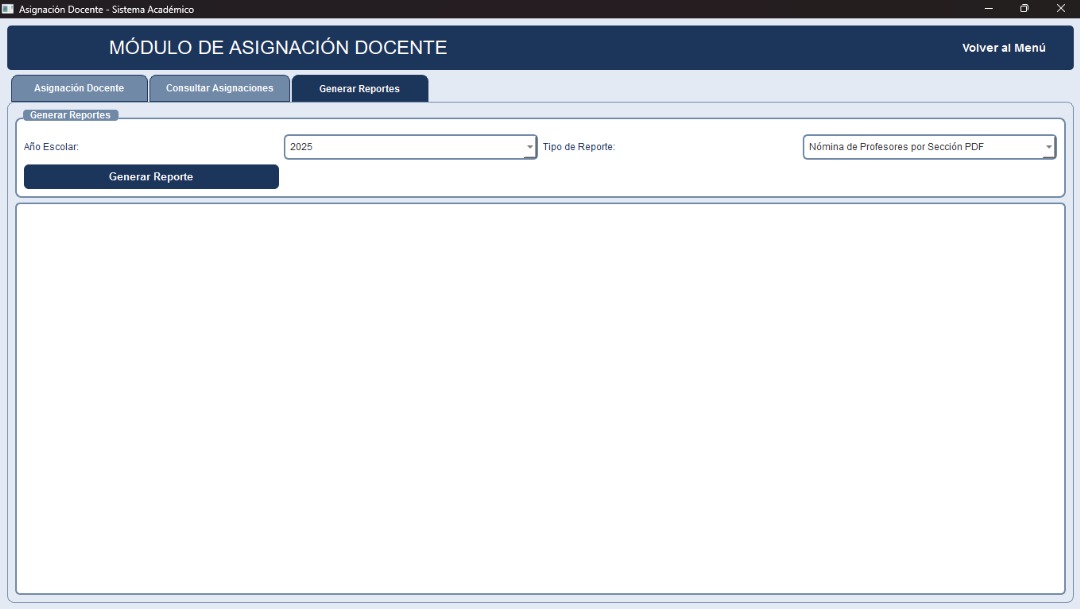The width and height of the screenshot is (1080, 609).
Task: Click the Año Escolar label
Action: coord(51,147)
